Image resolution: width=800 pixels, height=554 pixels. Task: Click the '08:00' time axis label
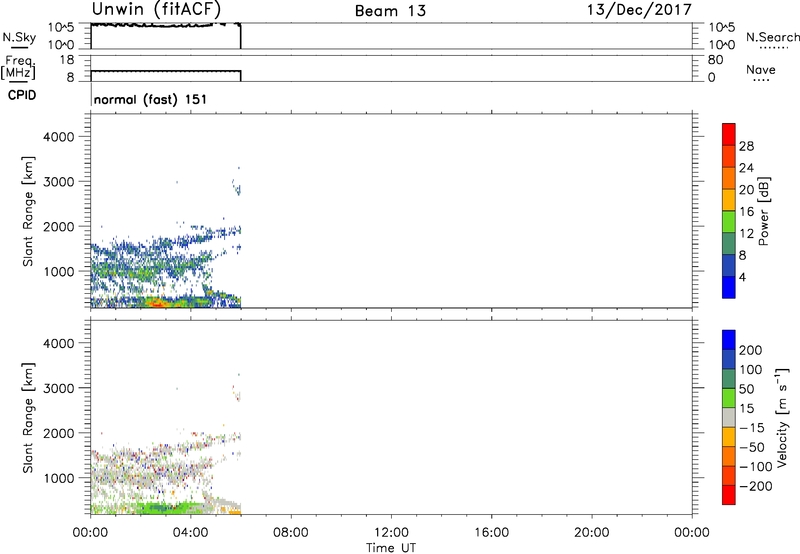(x=291, y=533)
